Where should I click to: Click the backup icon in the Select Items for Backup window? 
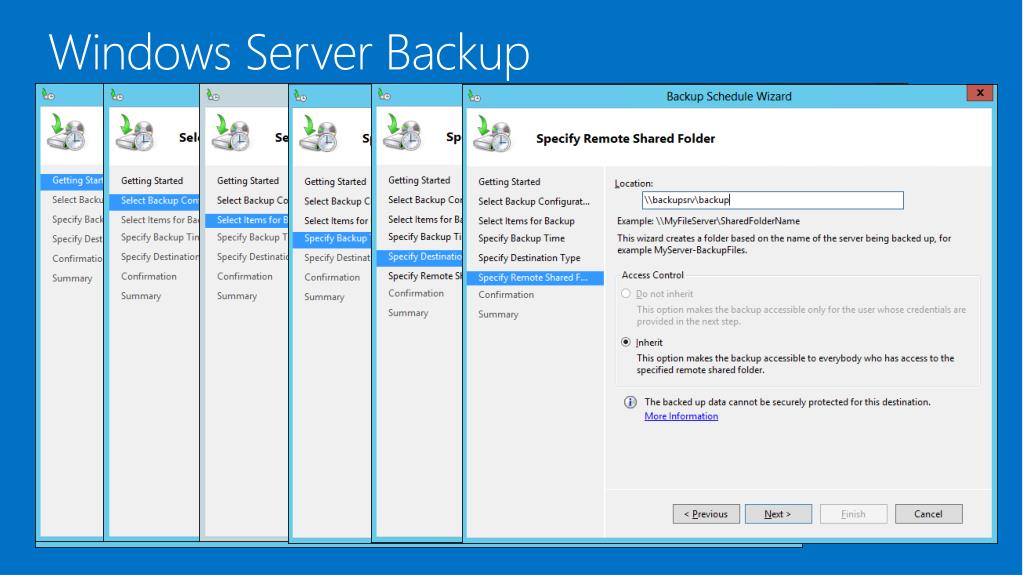(x=232, y=133)
